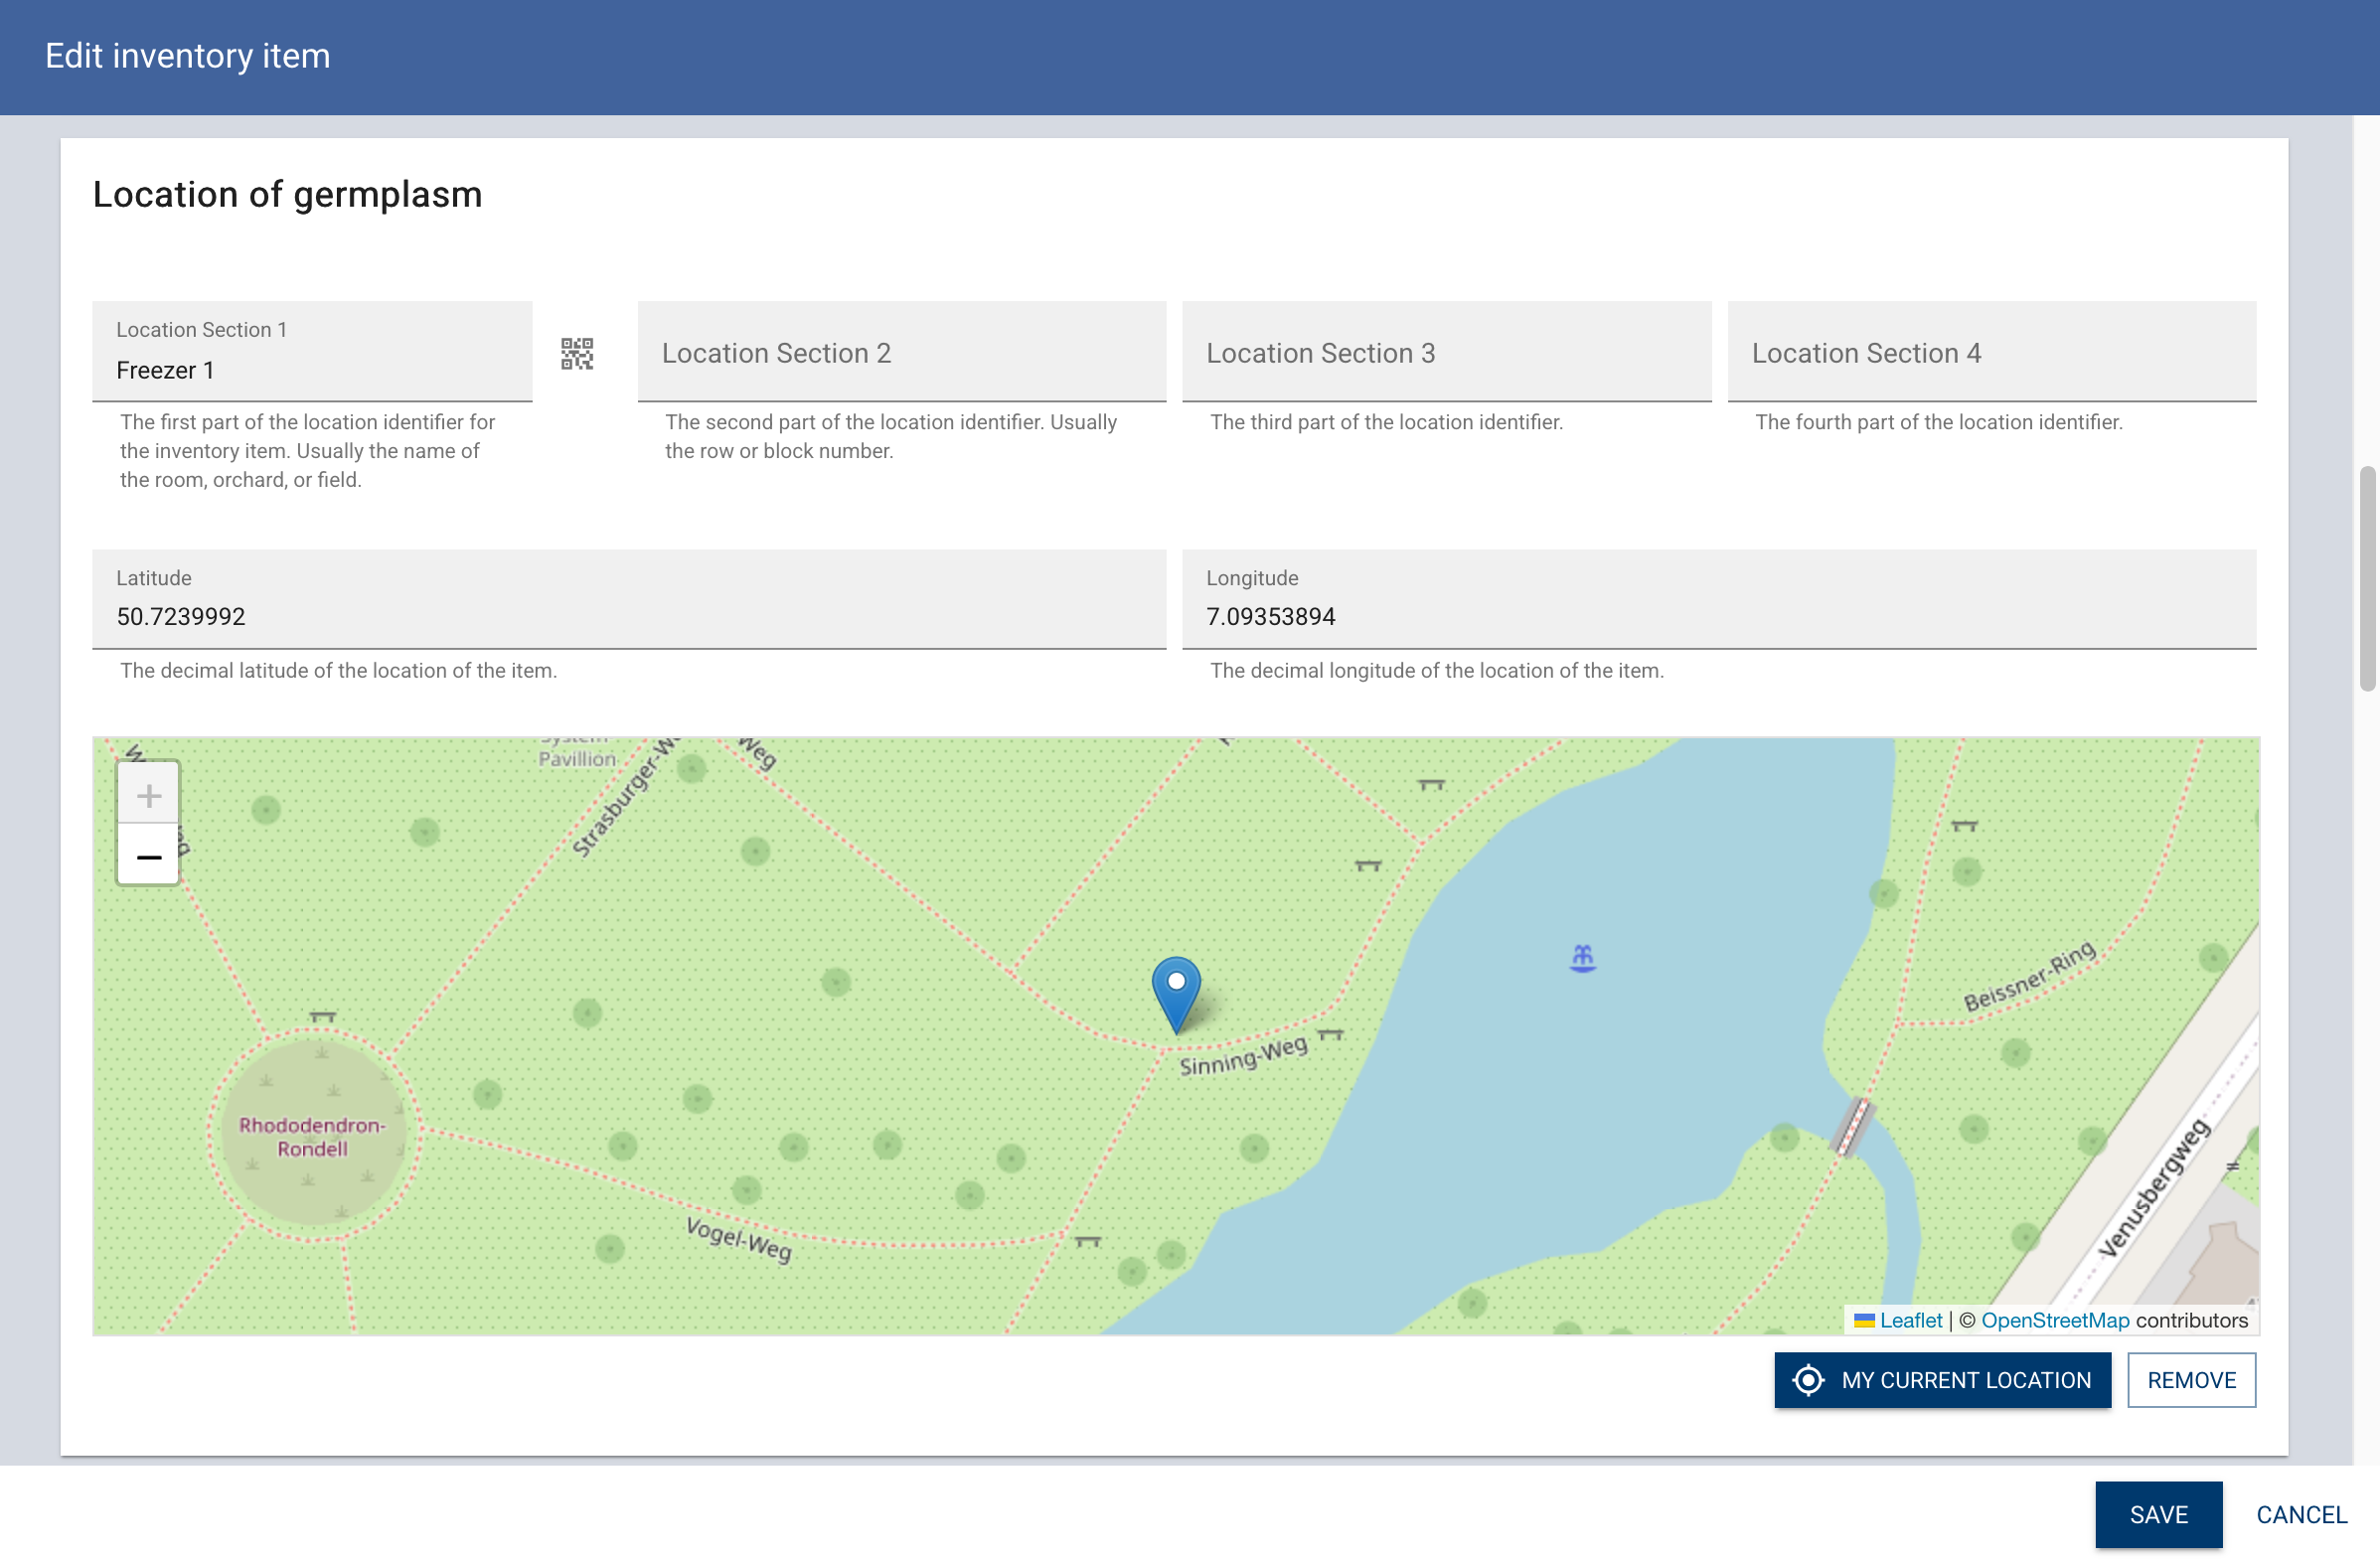
Task: Open the Leaflet attribution link
Action: [1910, 1320]
